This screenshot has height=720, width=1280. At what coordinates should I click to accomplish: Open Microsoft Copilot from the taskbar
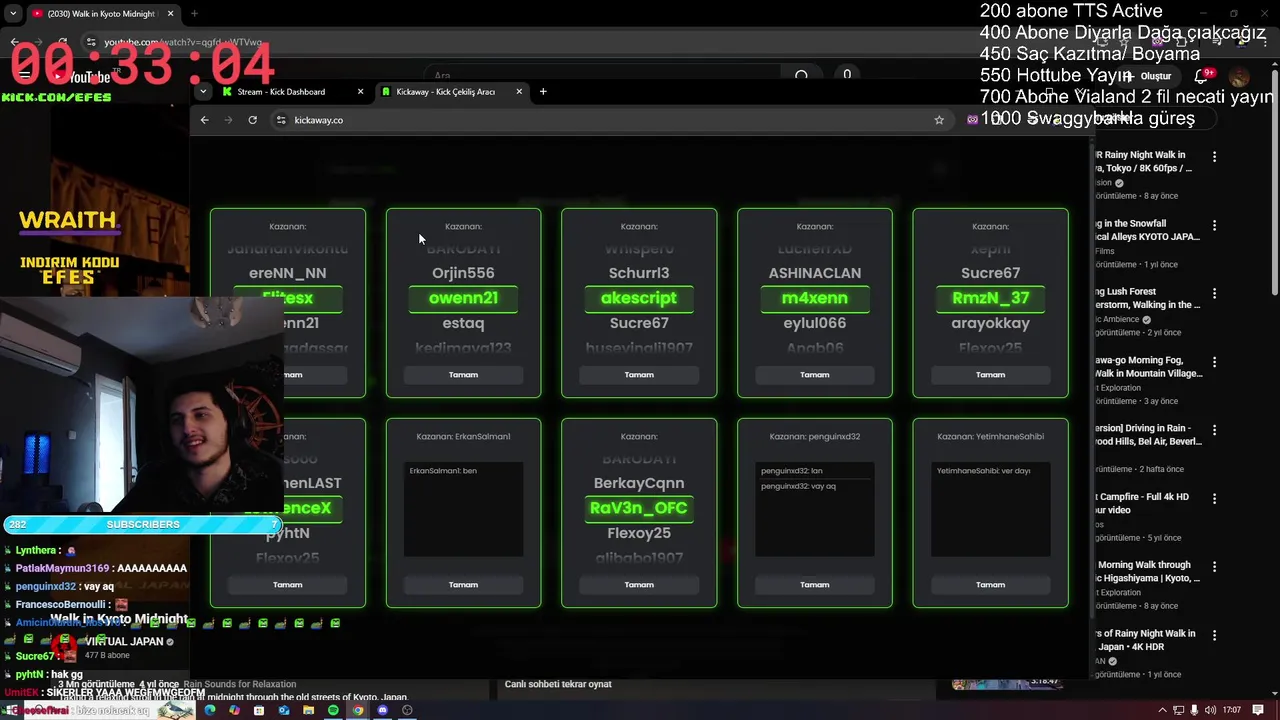tap(234, 710)
